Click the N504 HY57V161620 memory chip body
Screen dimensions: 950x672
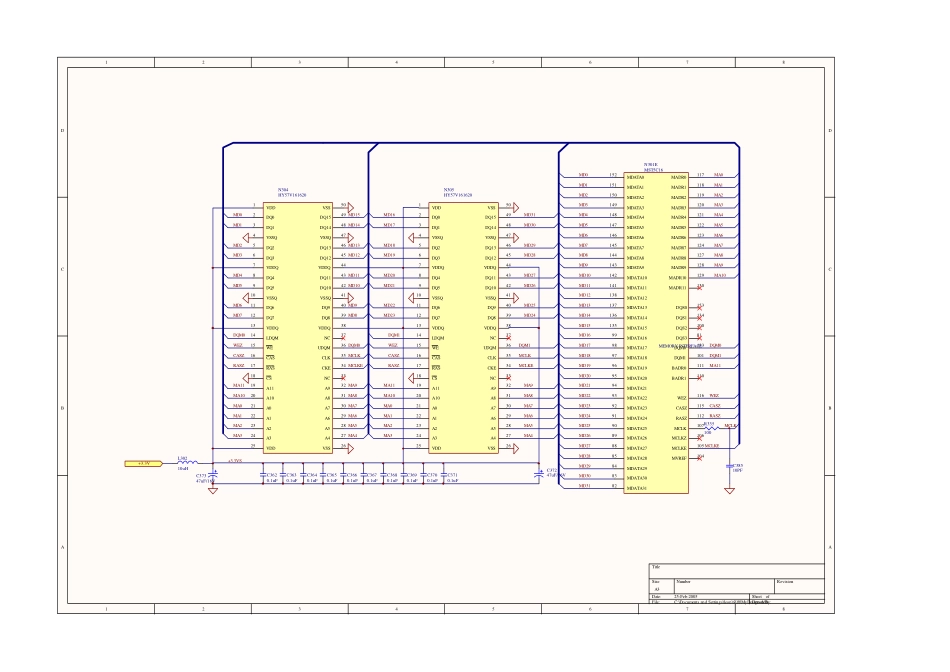pyautogui.click(x=299, y=326)
